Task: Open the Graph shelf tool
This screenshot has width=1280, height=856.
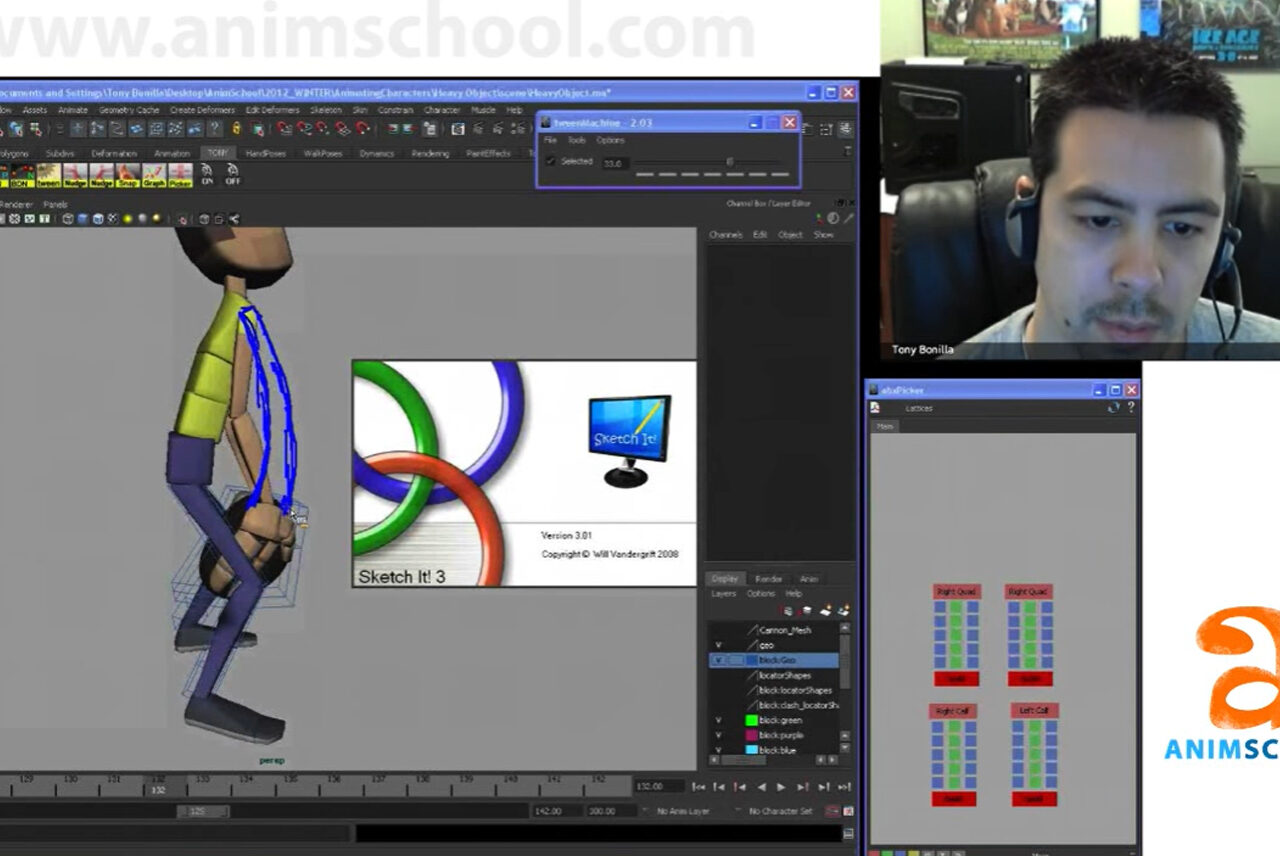Action: [154, 176]
